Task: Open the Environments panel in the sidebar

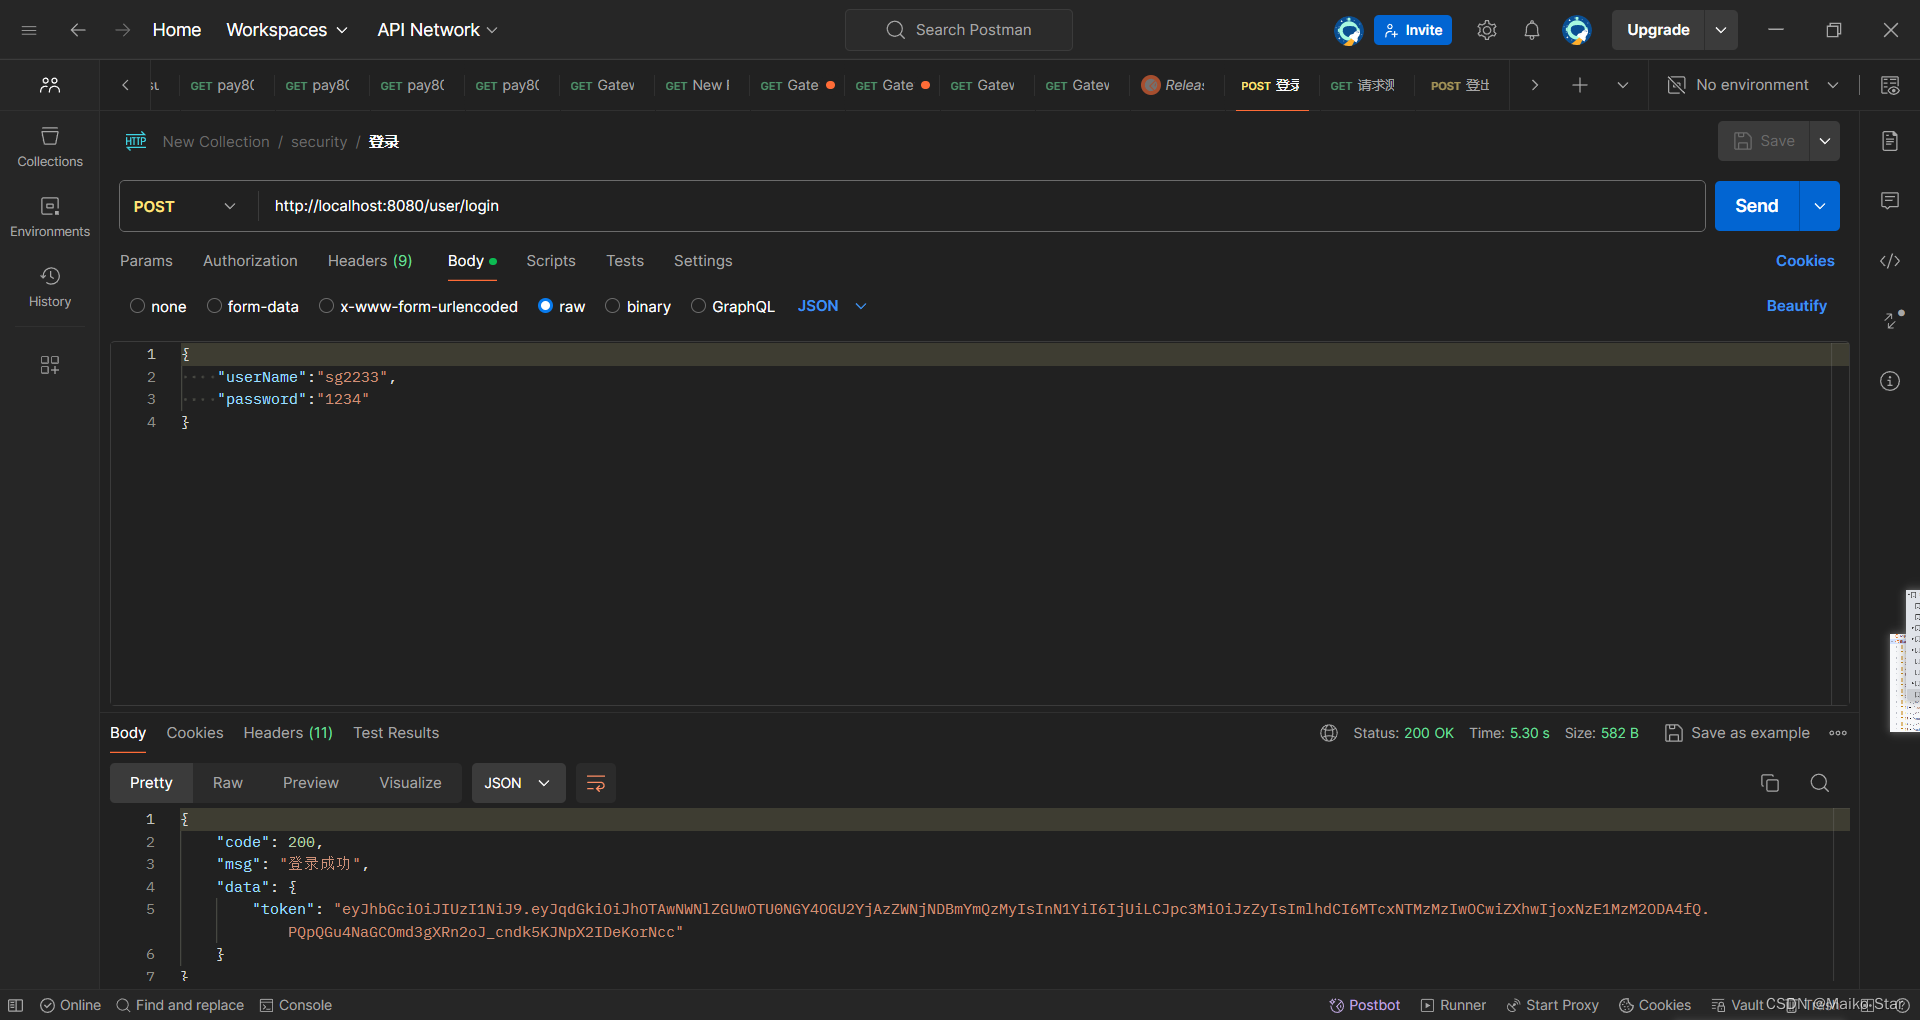Action: pyautogui.click(x=49, y=215)
